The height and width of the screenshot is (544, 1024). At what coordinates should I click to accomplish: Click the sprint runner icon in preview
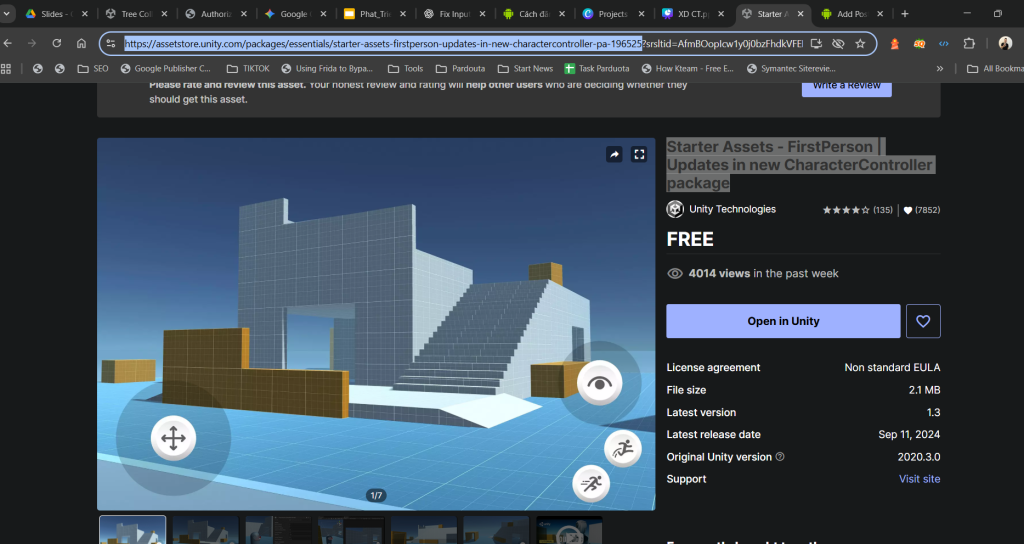click(590, 484)
